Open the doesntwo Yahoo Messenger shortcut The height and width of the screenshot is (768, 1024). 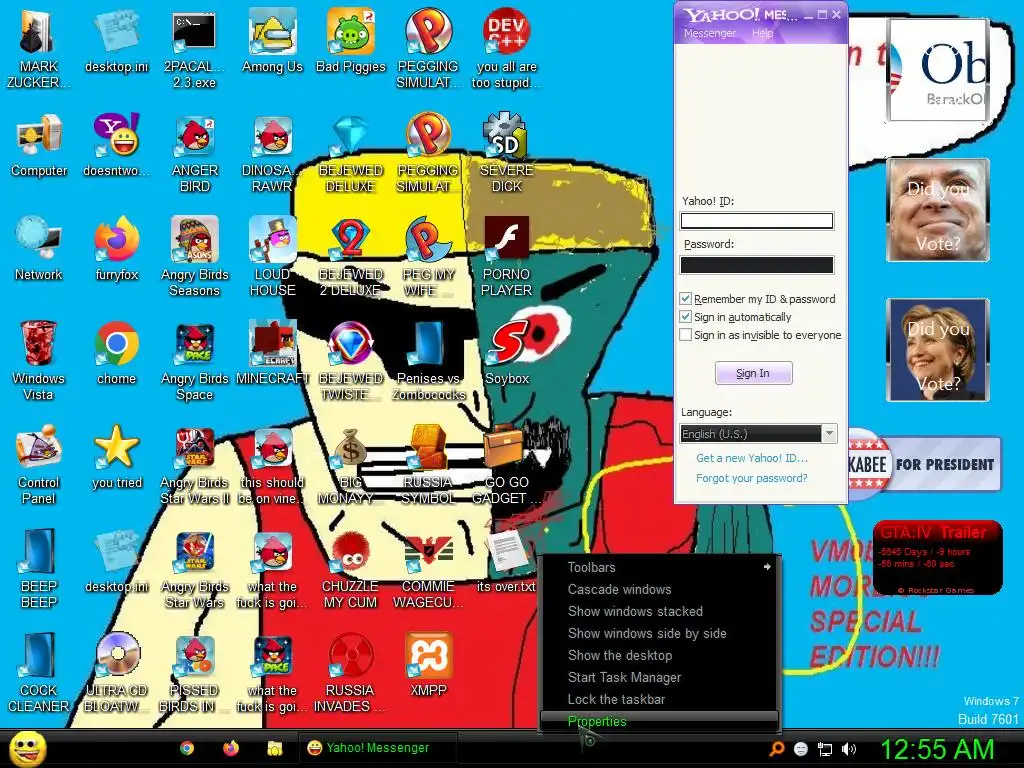click(117, 145)
